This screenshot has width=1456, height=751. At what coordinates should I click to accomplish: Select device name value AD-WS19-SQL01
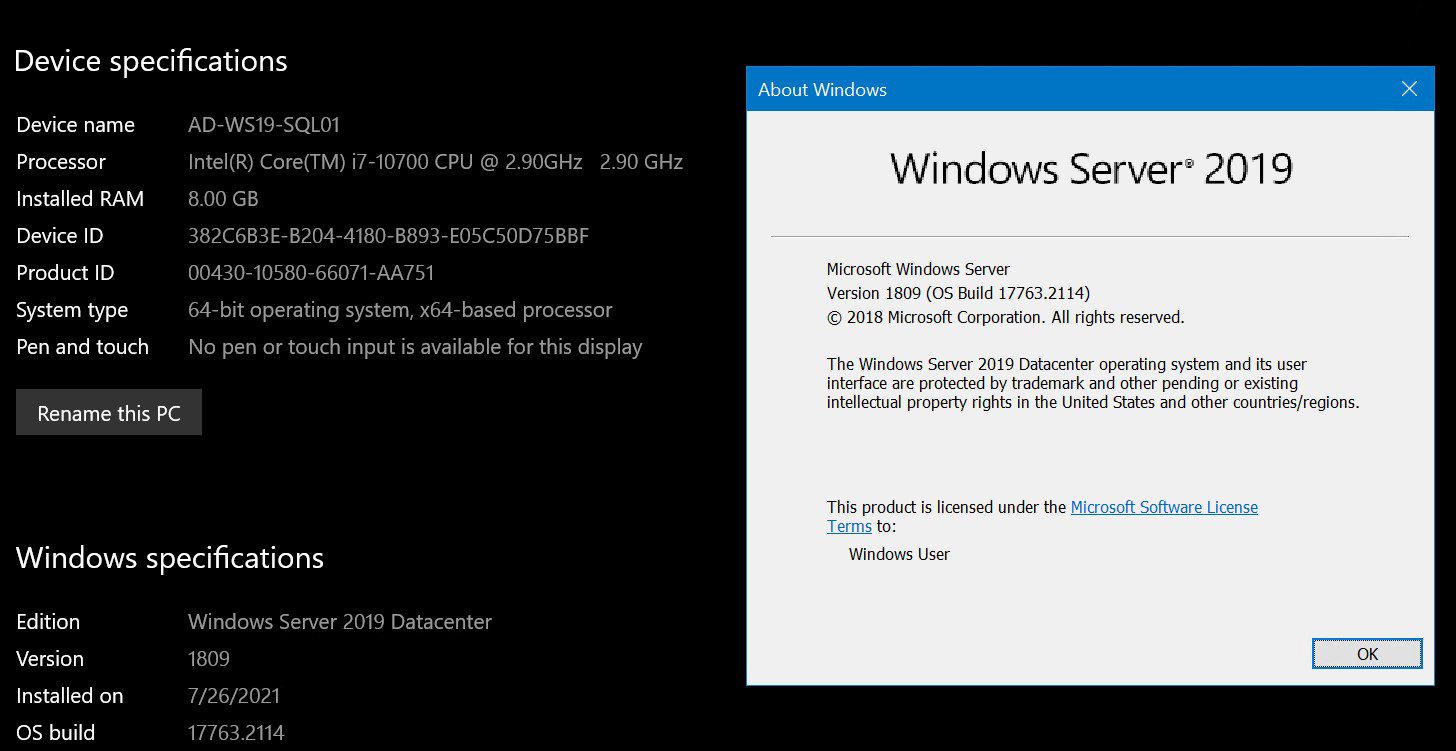(264, 125)
